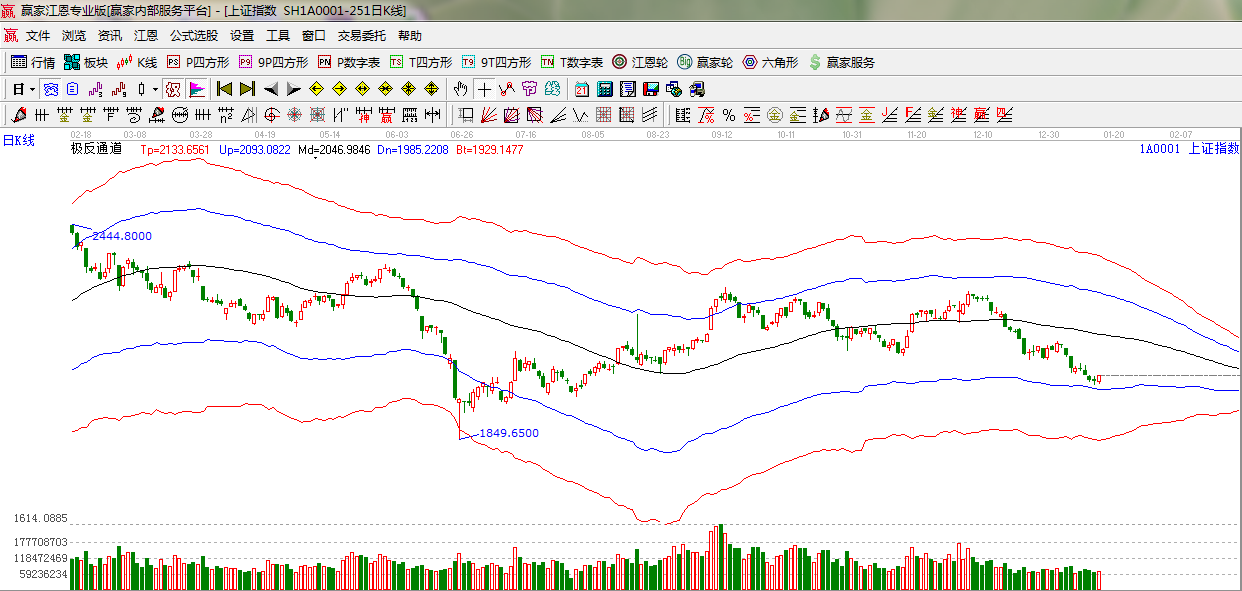1242x591 pixels.
Task: Click the 1849.6500 low price marker
Action: coord(508,433)
